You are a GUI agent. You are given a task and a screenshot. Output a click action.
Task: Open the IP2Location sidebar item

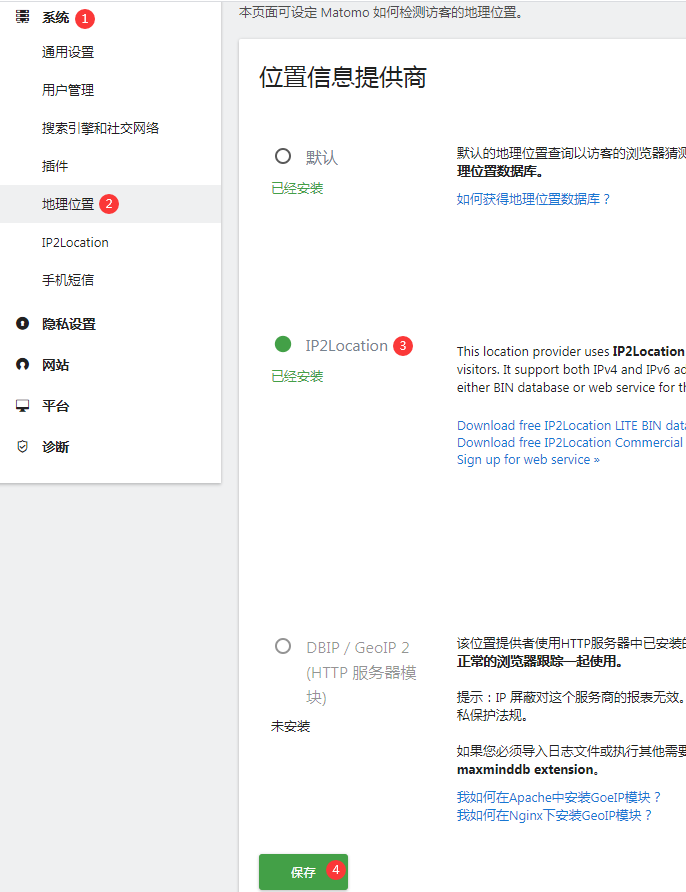pyautogui.click(x=75, y=242)
